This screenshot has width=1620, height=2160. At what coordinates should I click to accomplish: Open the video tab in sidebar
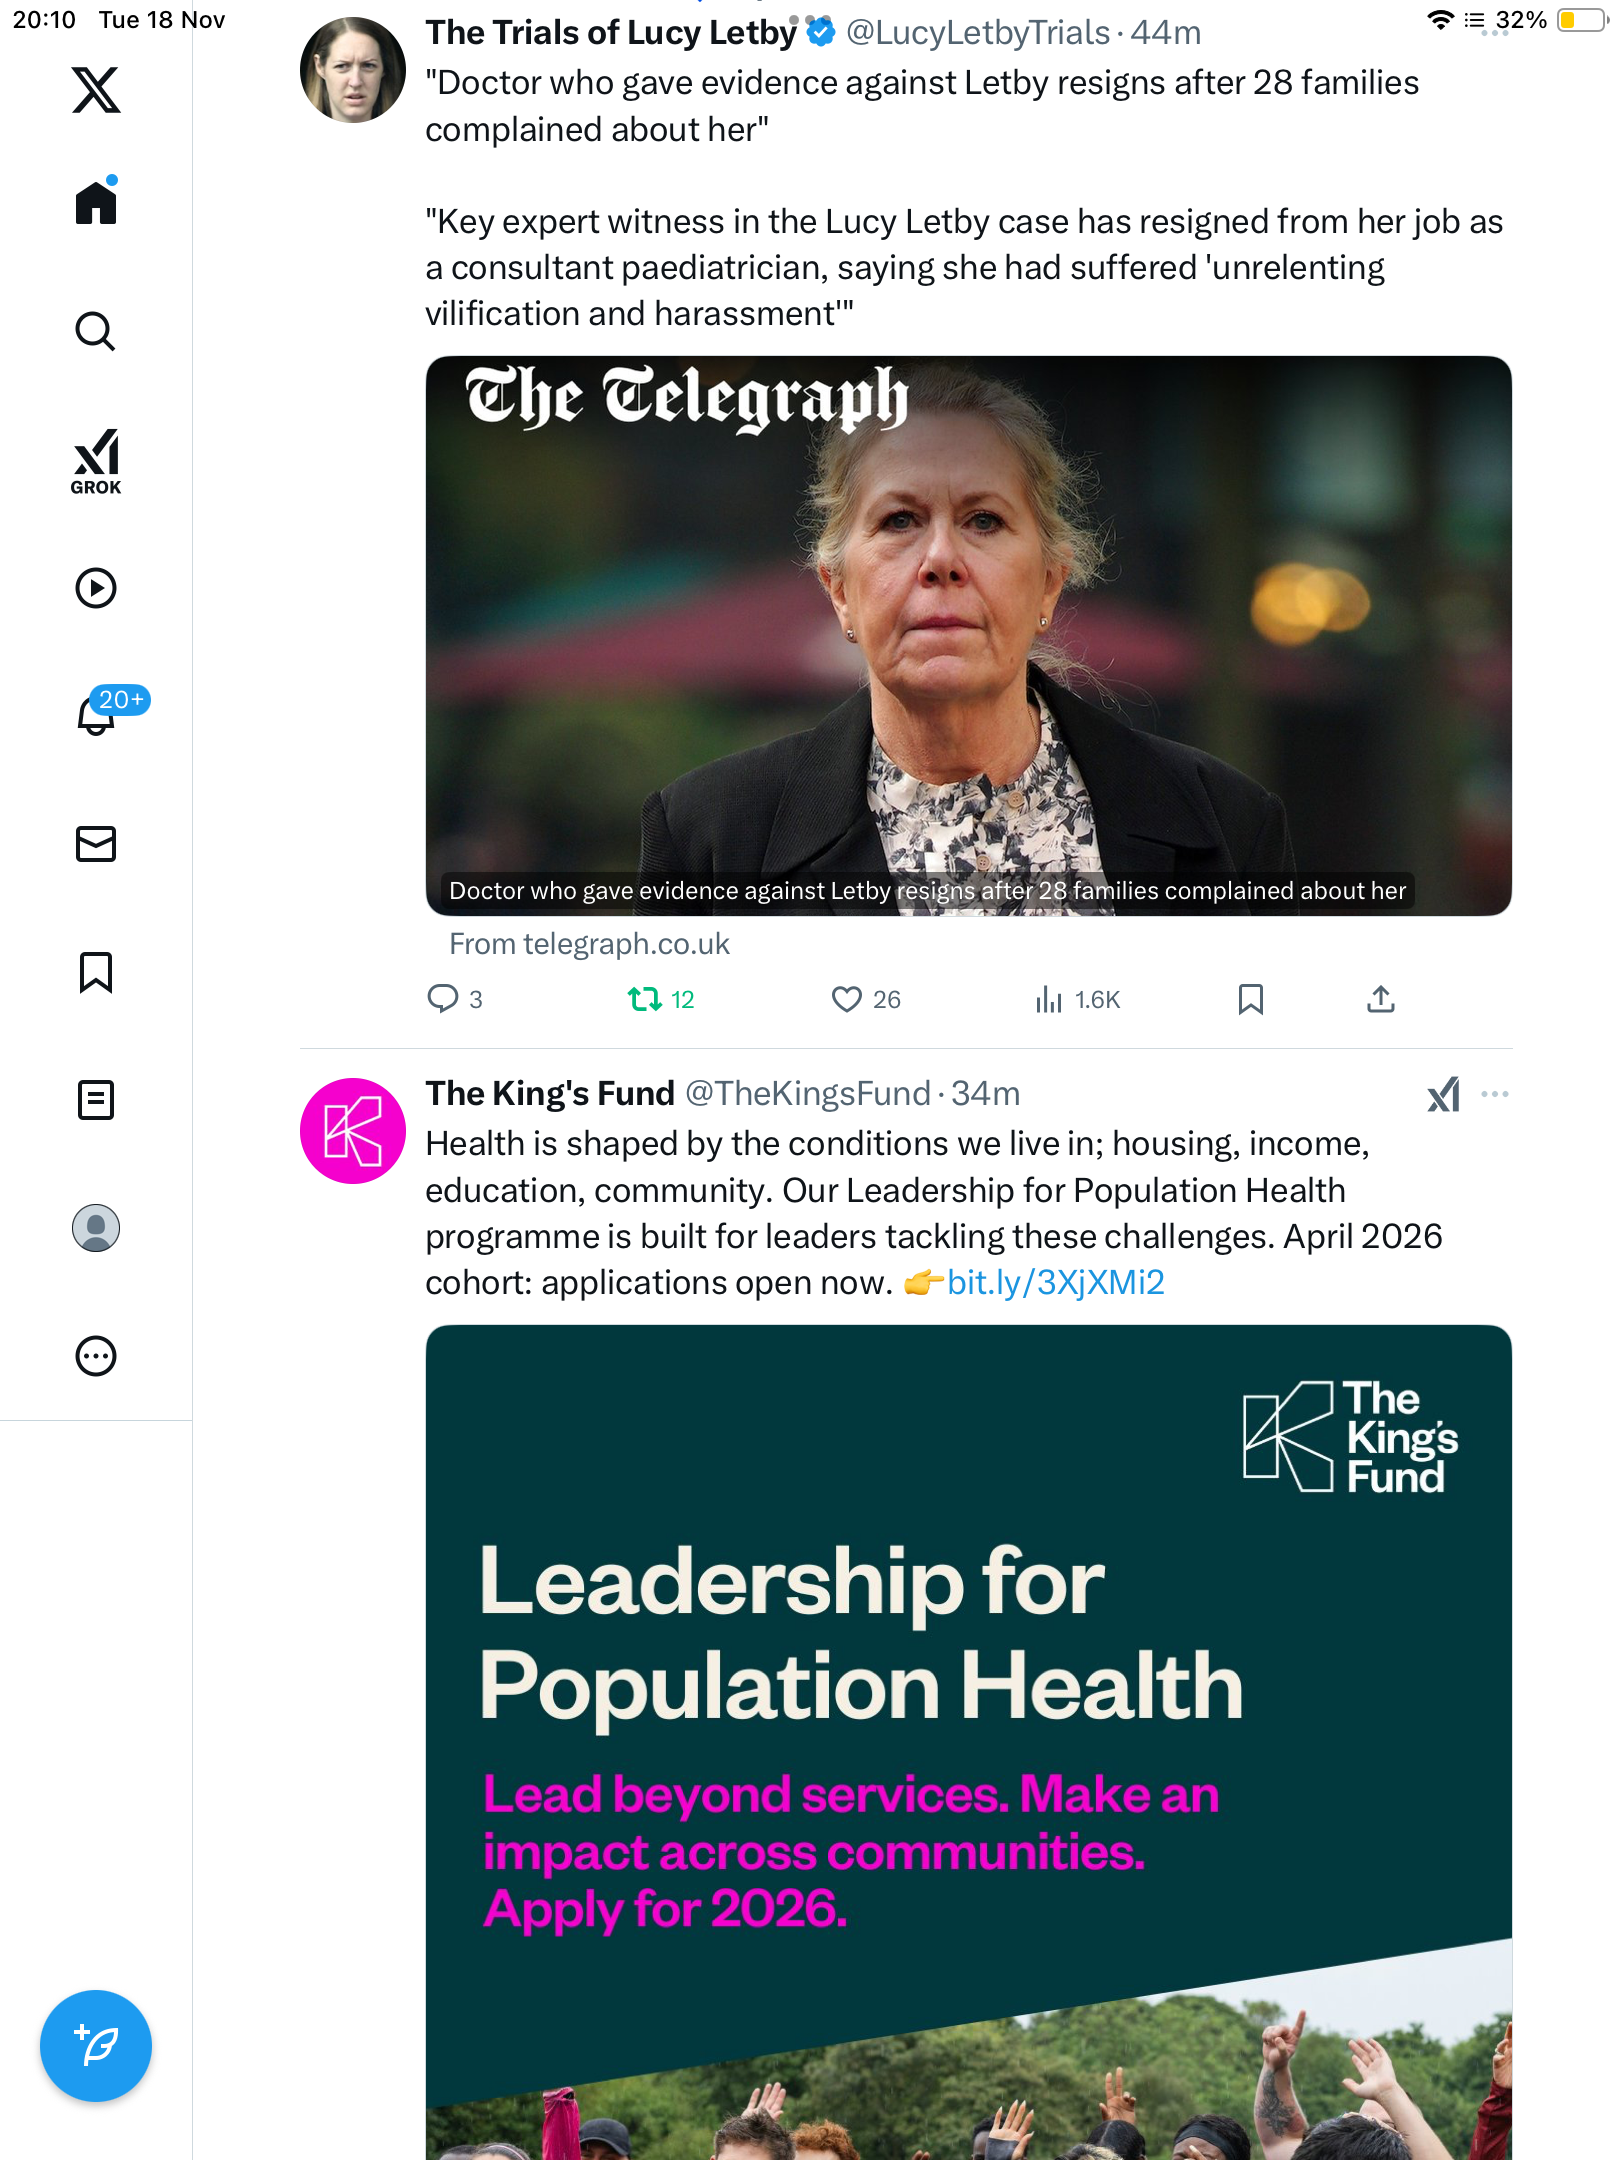pos(96,588)
